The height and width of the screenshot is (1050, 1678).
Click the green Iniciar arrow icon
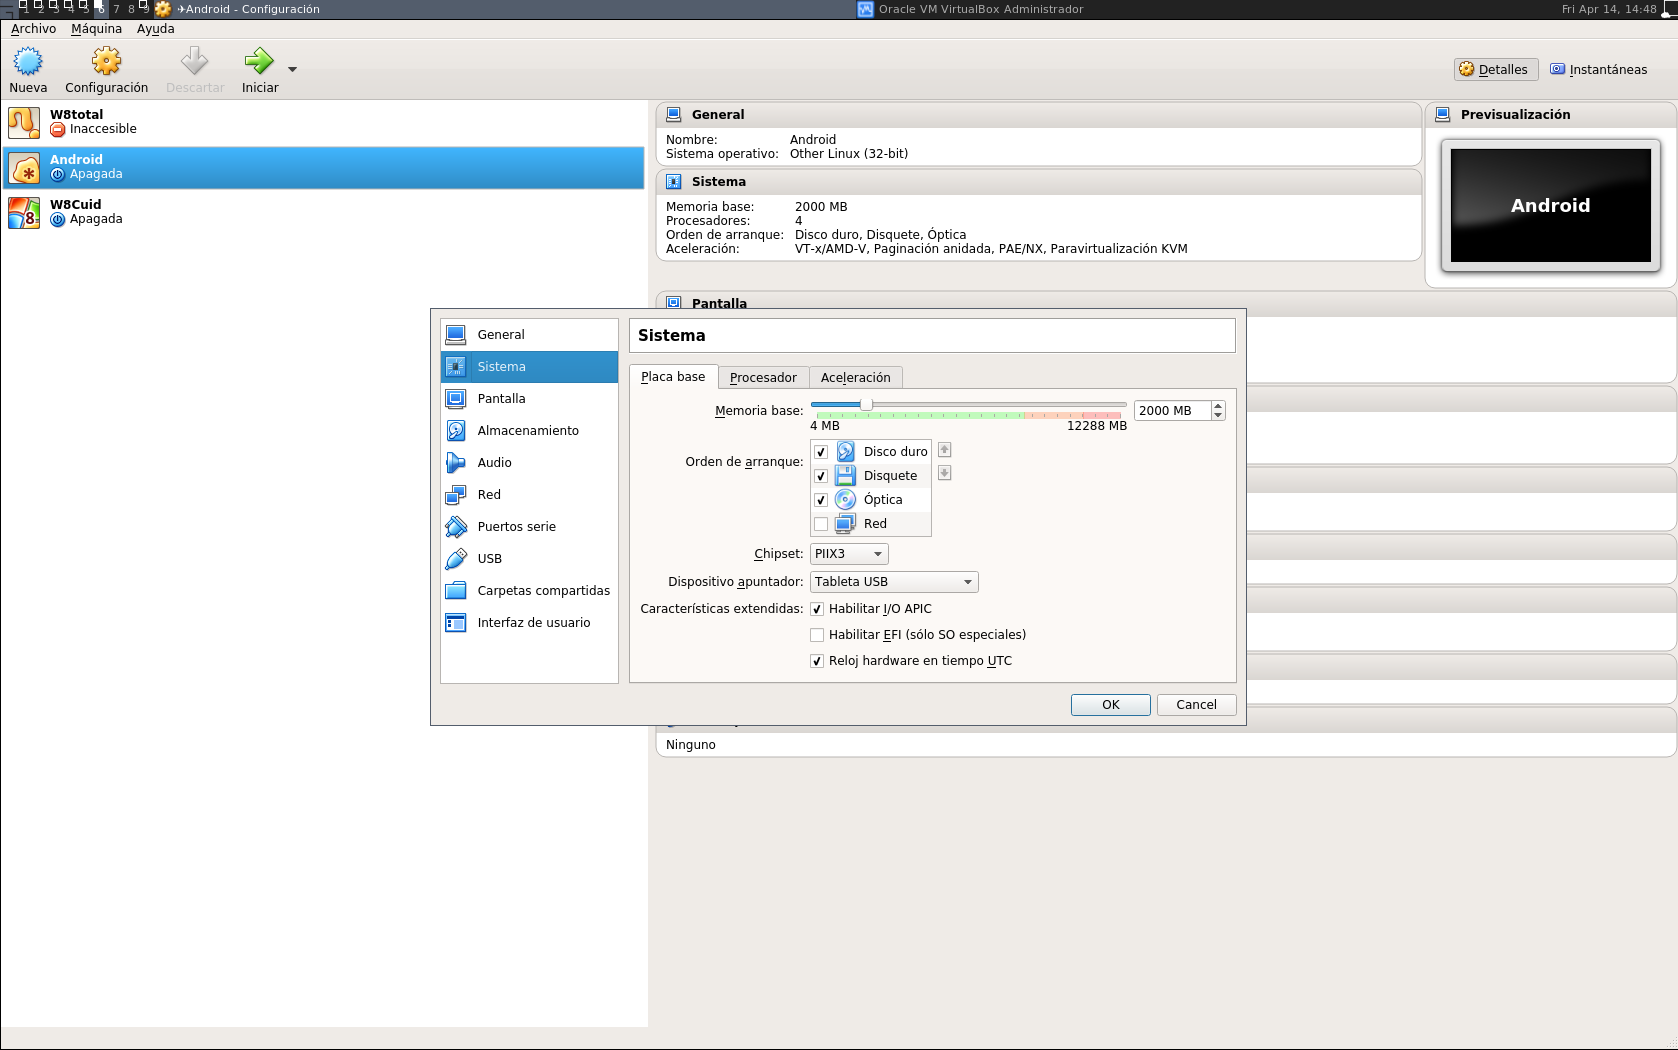click(259, 62)
